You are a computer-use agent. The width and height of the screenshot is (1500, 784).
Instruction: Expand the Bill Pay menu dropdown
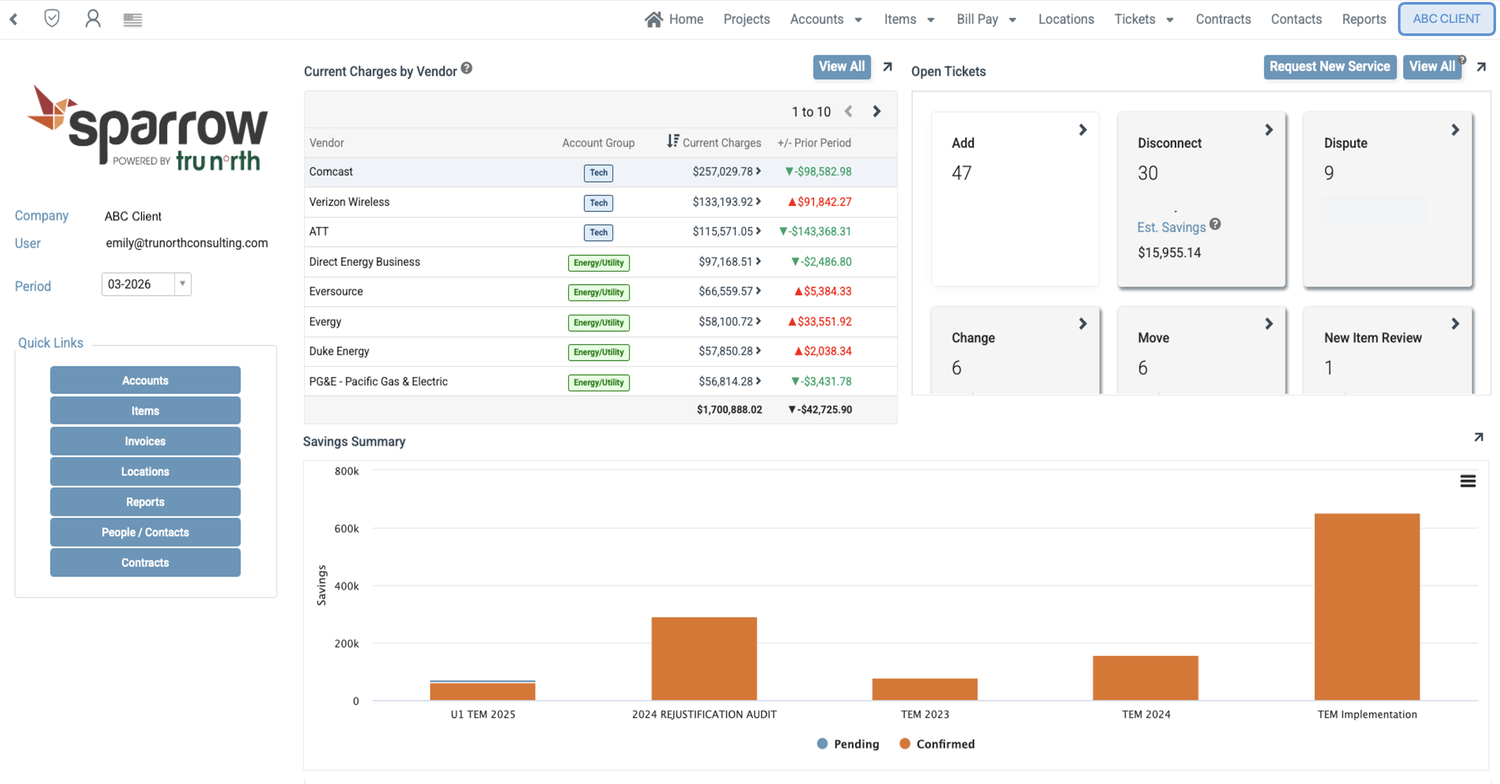tap(986, 19)
